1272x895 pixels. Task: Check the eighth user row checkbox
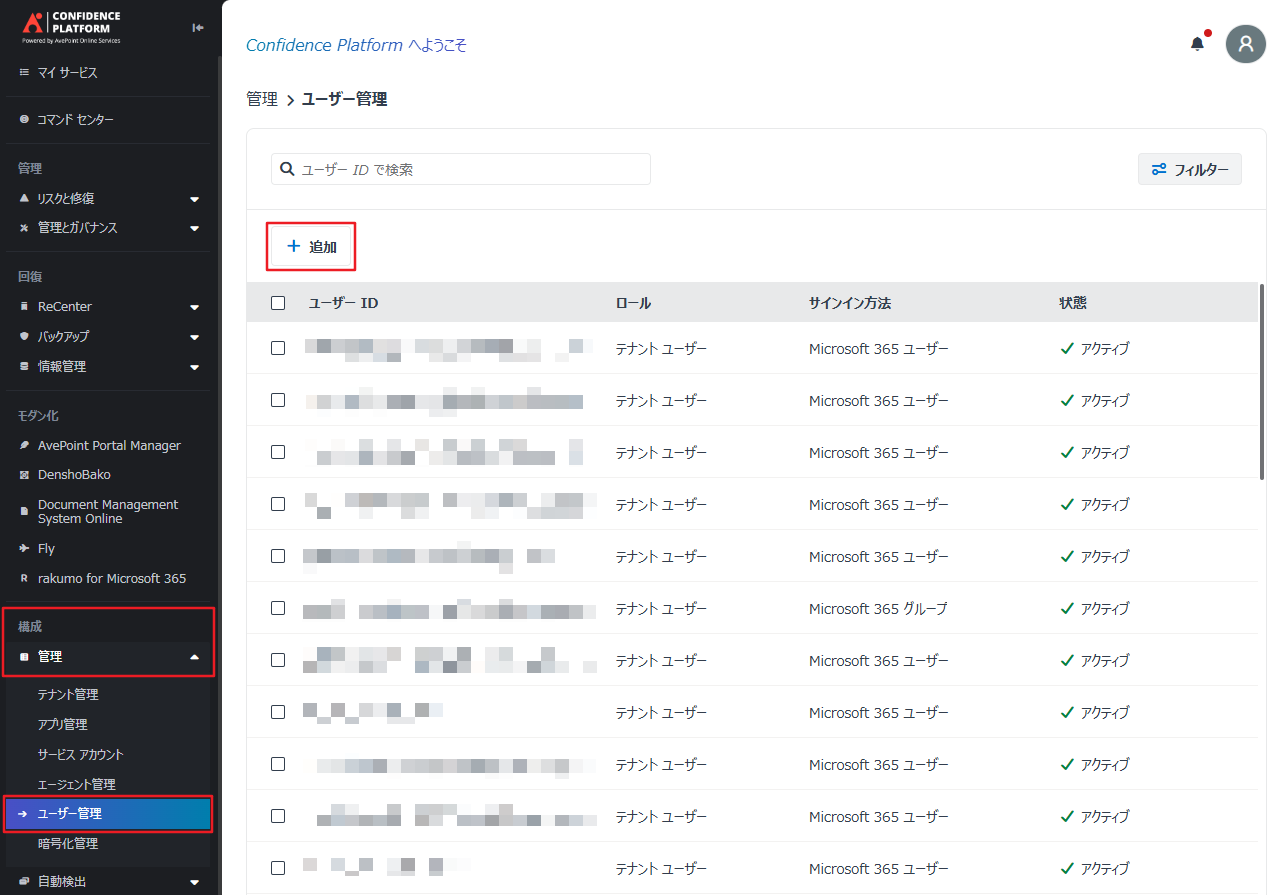coord(278,712)
